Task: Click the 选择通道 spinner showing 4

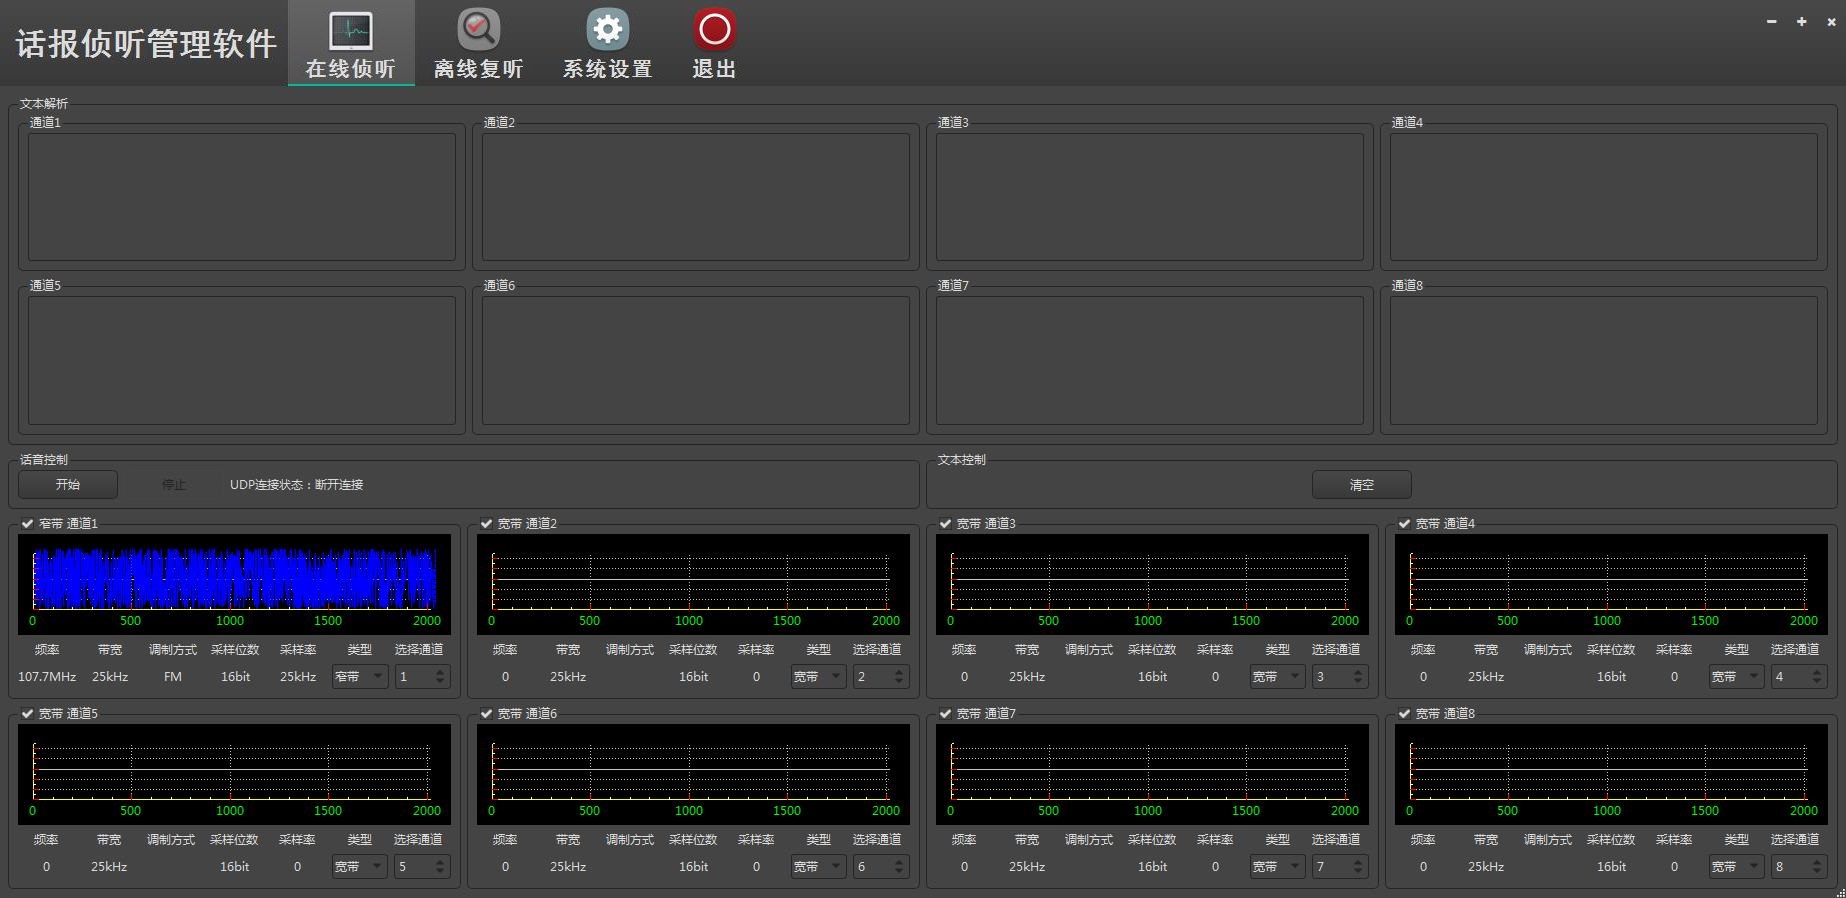Action: pyautogui.click(x=1799, y=677)
